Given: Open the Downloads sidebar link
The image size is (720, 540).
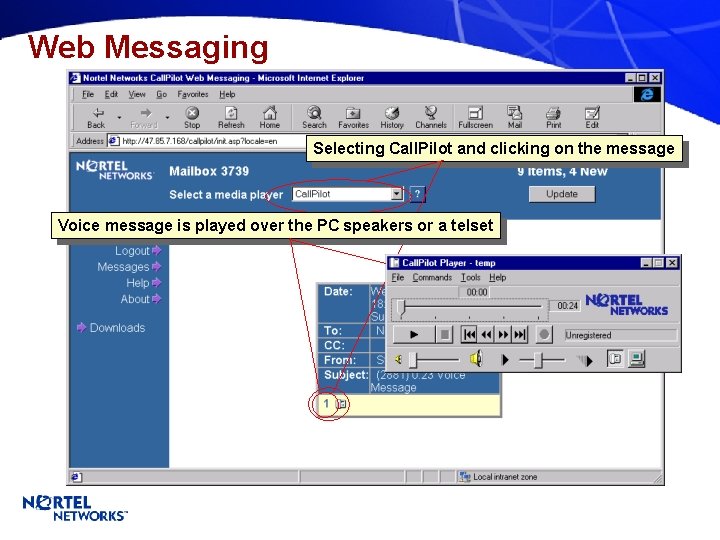Looking at the screenshot, I should [111, 328].
